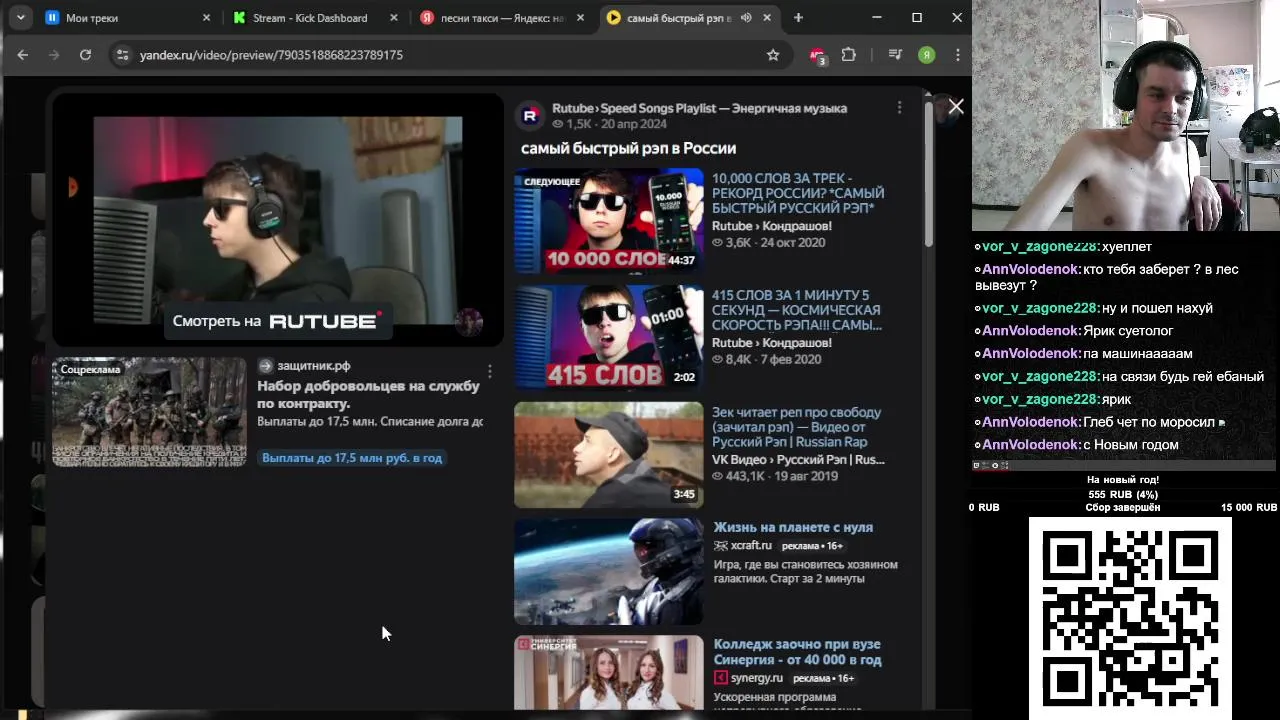Screen dimensions: 1280x720
Task: Open the green profile avatar
Action: coord(927,55)
